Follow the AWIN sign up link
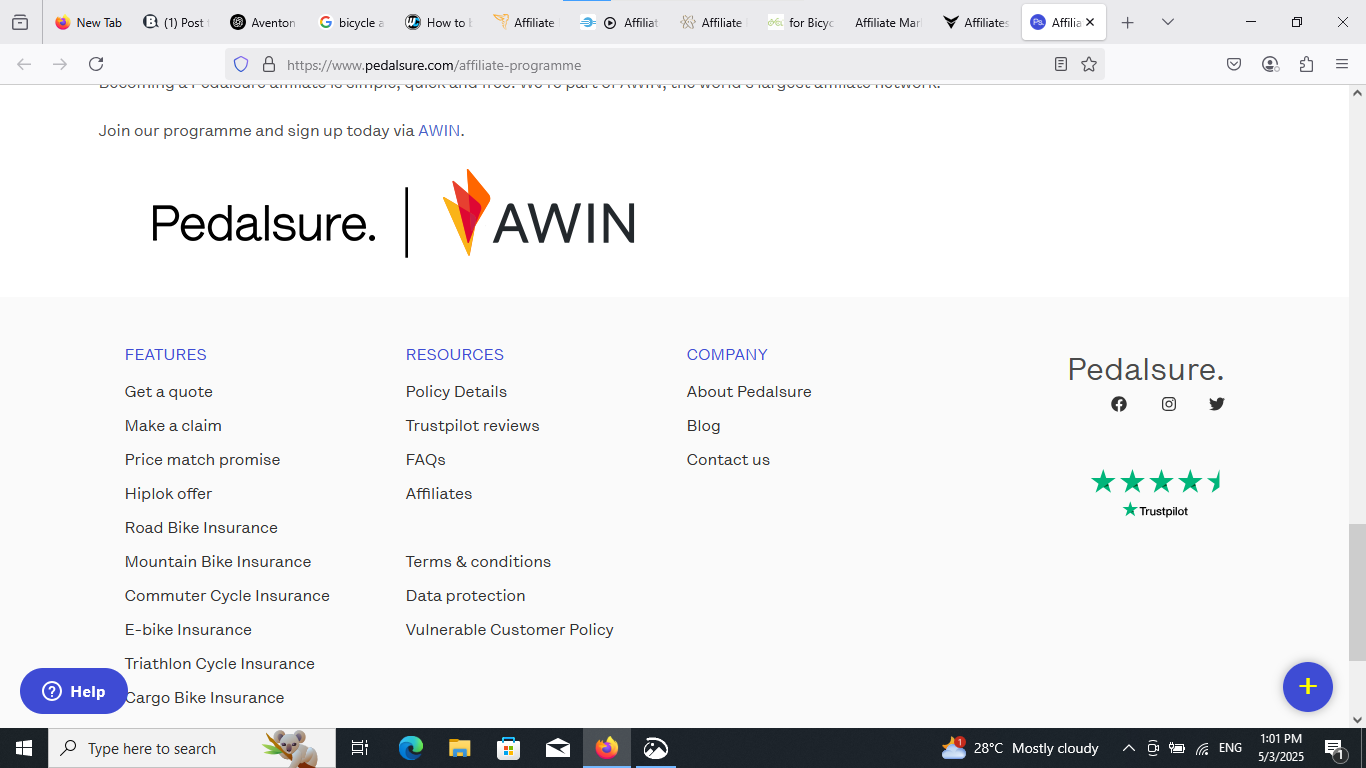 tap(439, 130)
